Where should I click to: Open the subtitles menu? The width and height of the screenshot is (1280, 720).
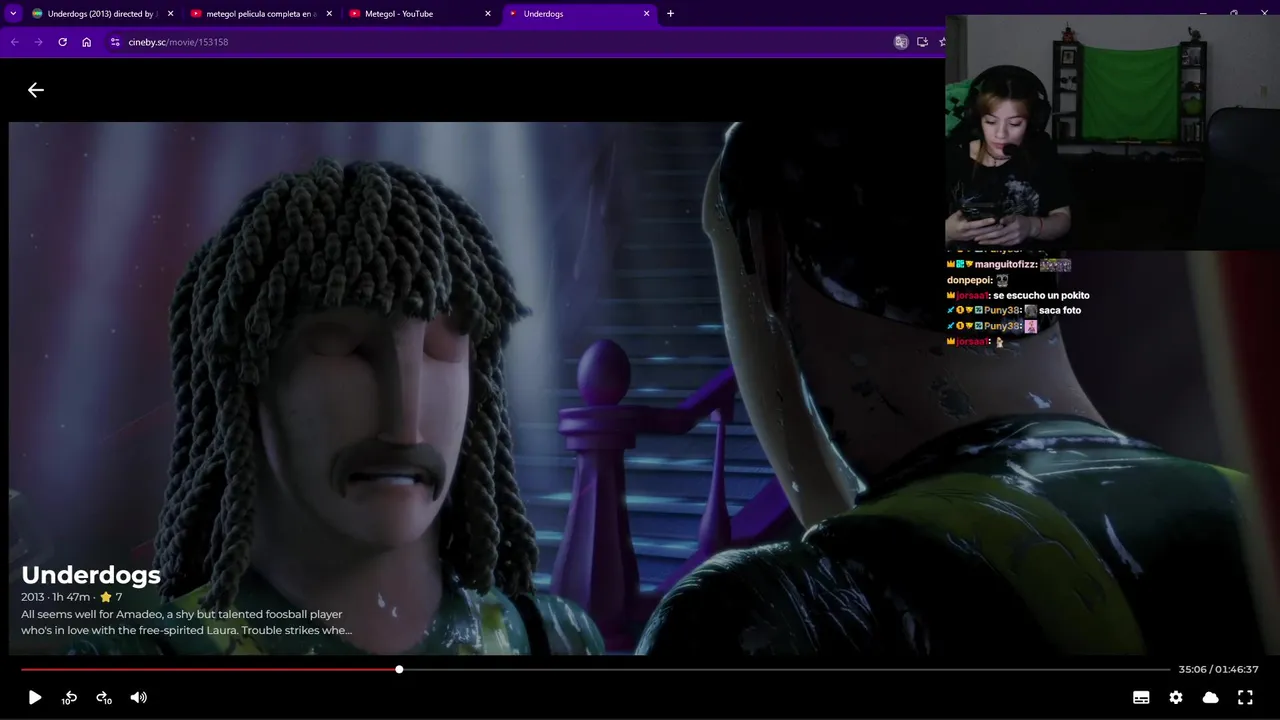[1141, 698]
